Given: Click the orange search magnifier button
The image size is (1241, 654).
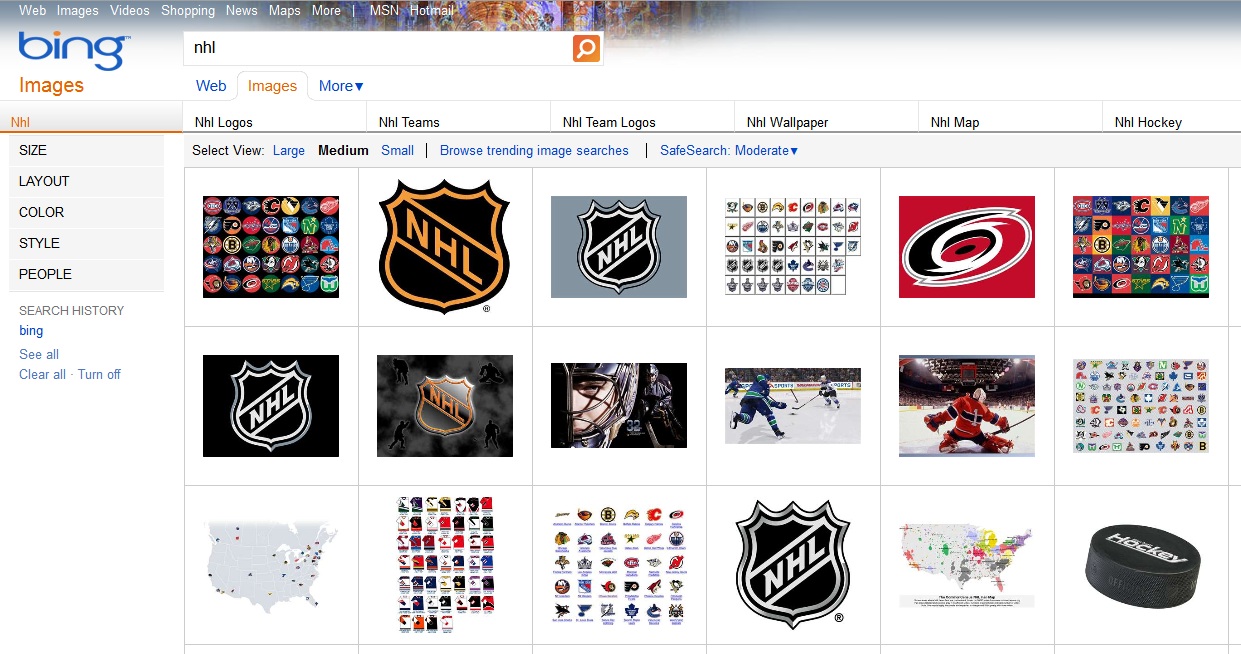Looking at the screenshot, I should [586, 48].
